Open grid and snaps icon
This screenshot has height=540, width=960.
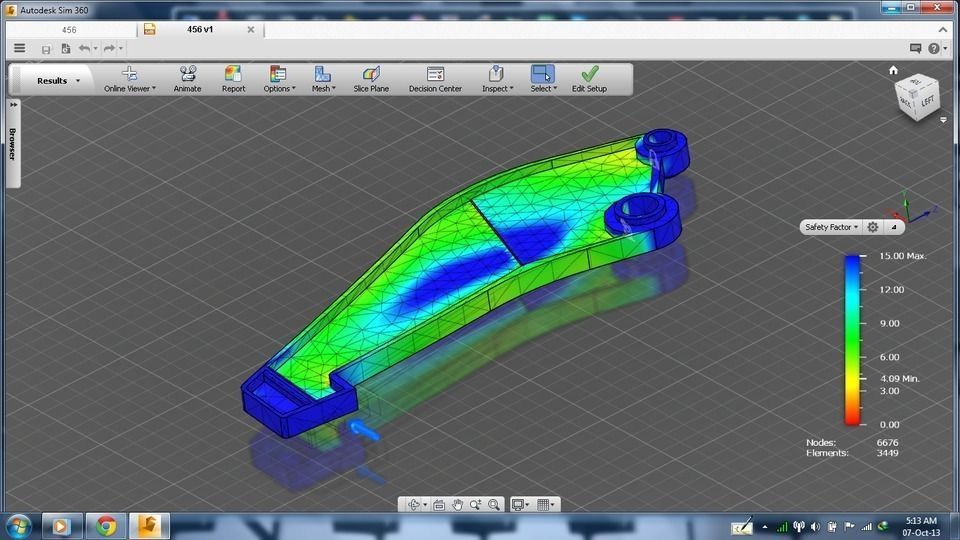coord(543,504)
